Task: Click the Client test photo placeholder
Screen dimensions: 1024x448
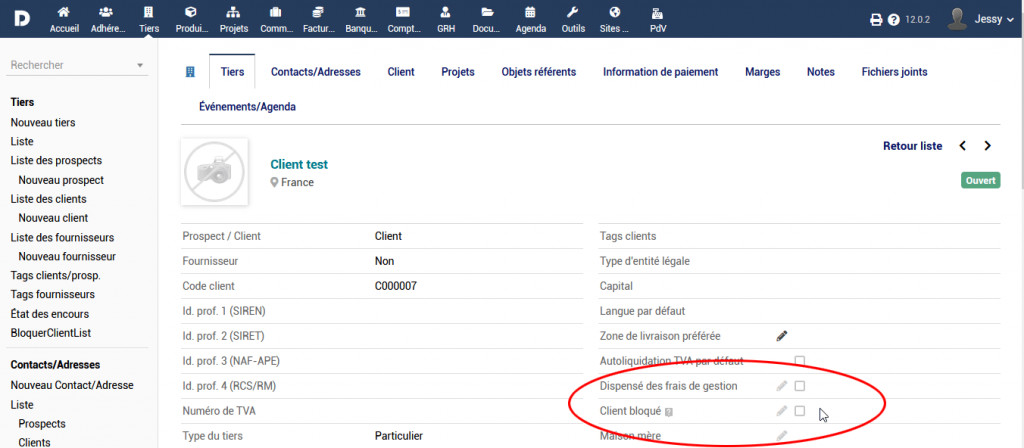Action: (214, 172)
